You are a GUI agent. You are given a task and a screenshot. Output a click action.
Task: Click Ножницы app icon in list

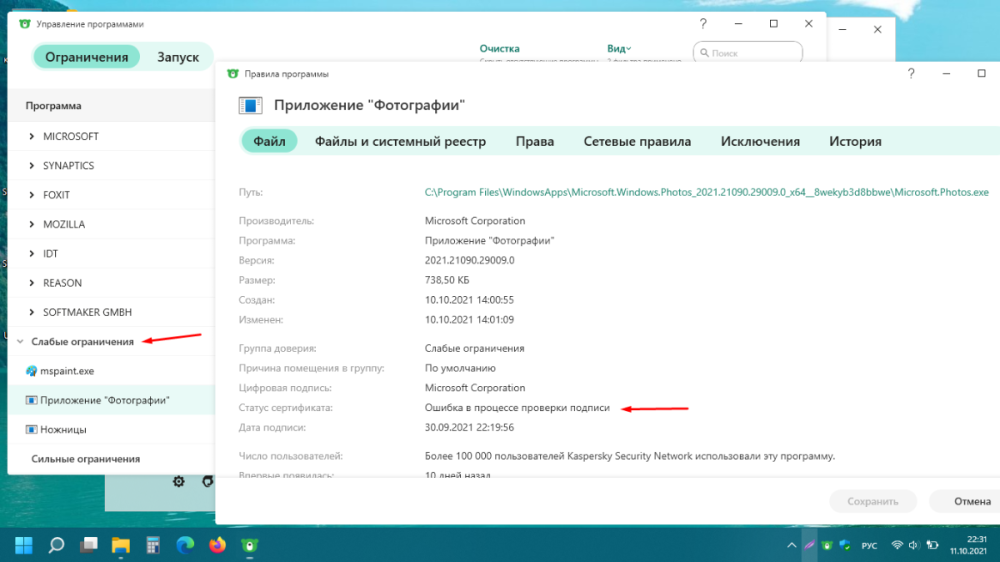(x=31, y=429)
